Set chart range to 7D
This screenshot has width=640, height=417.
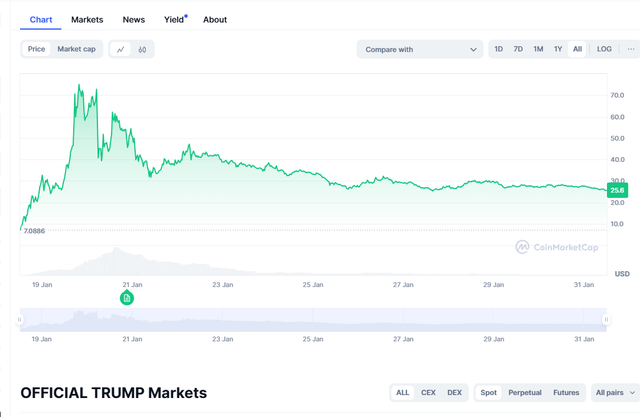[x=518, y=49]
